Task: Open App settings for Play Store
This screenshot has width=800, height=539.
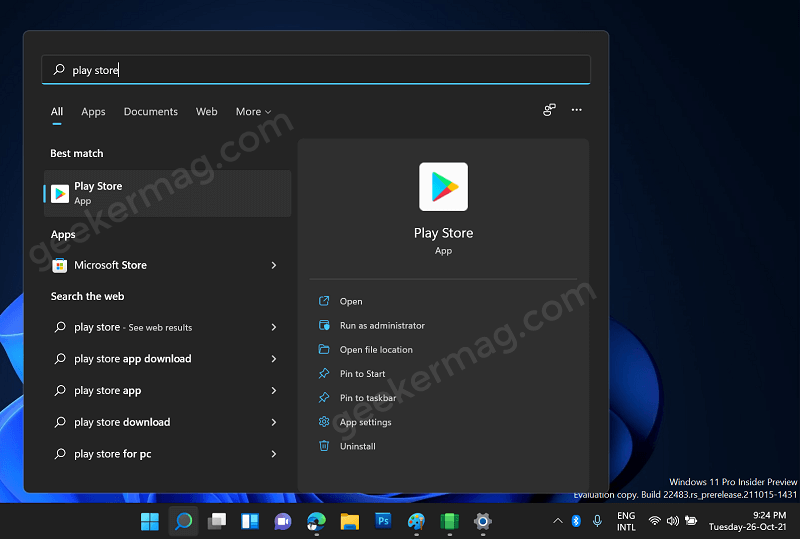Action: (365, 422)
